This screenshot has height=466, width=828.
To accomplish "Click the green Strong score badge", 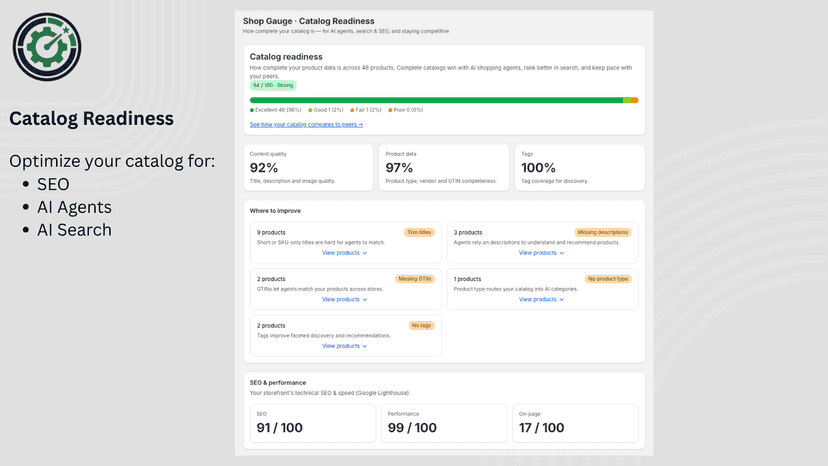I will click(x=273, y=85).
